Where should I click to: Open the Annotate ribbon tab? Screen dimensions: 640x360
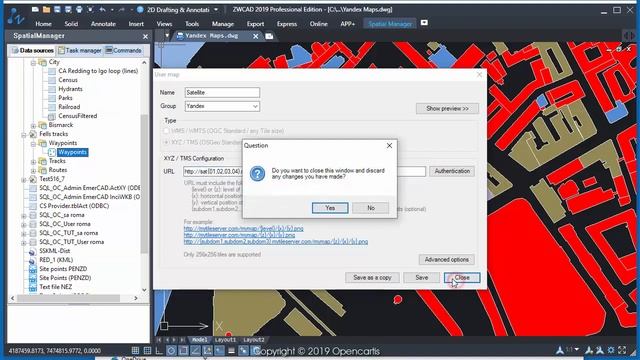click(103, 24)
